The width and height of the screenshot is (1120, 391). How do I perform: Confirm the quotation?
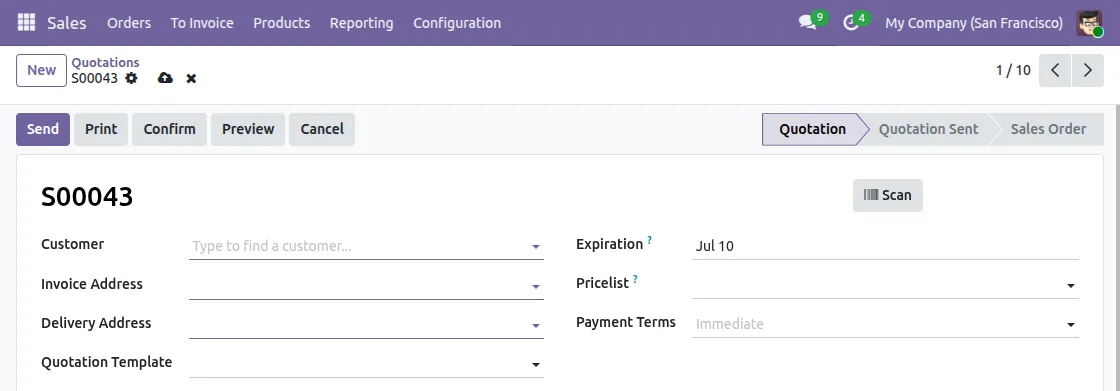tap(169, 129)
